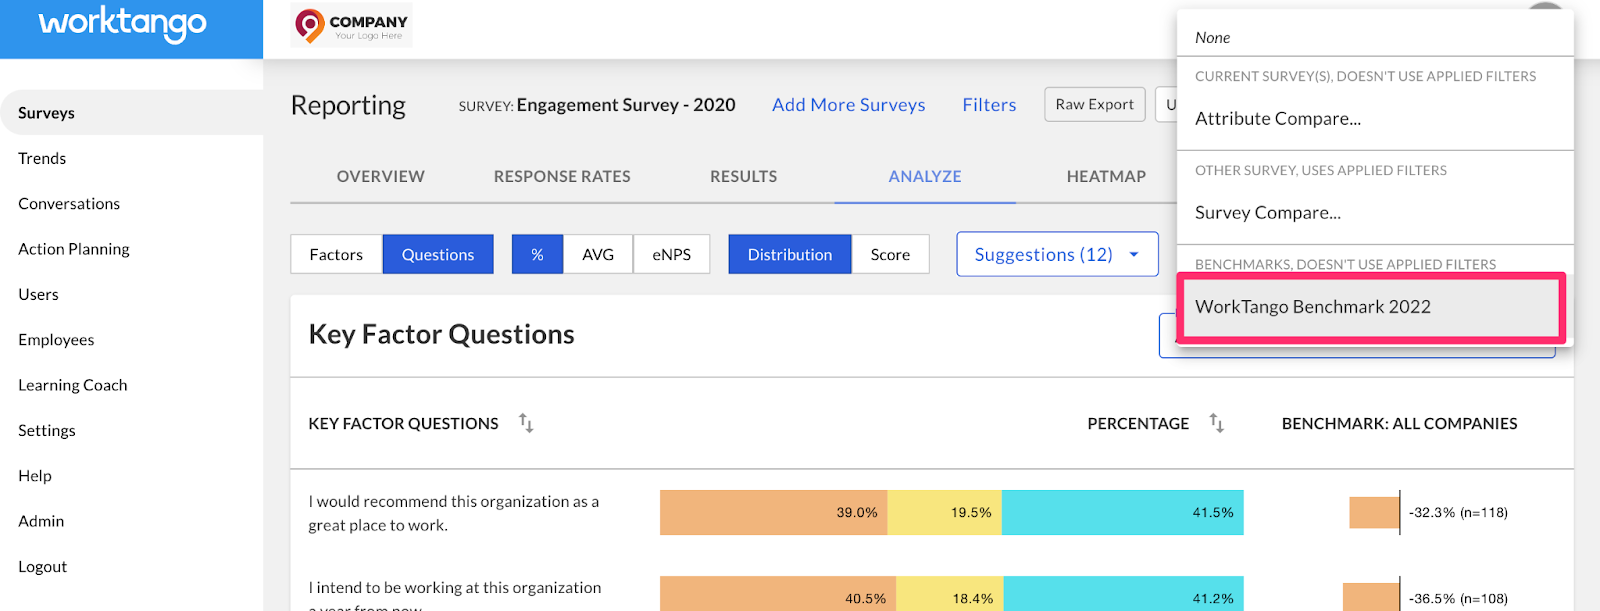Click the orange 40.5% bar segment
The image size is (1600, 611).
pos(778,594)
